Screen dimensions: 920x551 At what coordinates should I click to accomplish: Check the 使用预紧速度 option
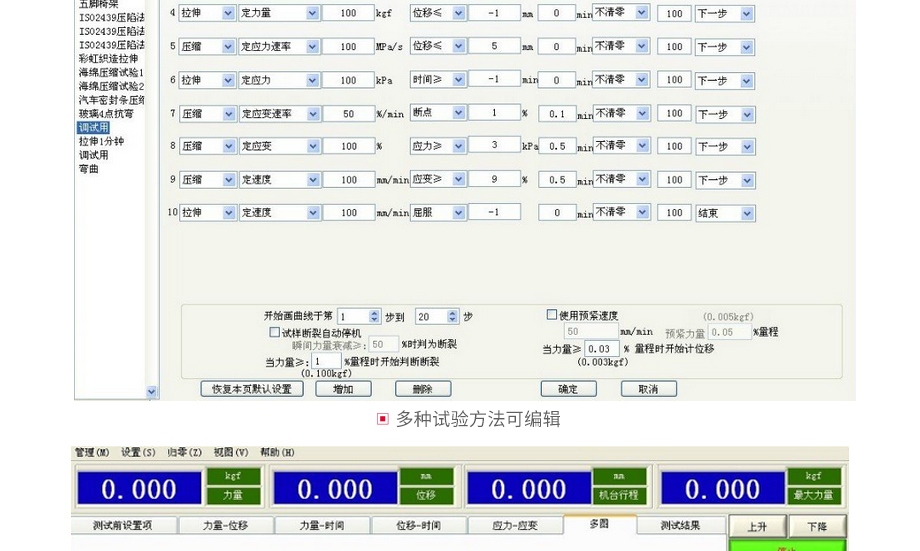coord(552,315)
